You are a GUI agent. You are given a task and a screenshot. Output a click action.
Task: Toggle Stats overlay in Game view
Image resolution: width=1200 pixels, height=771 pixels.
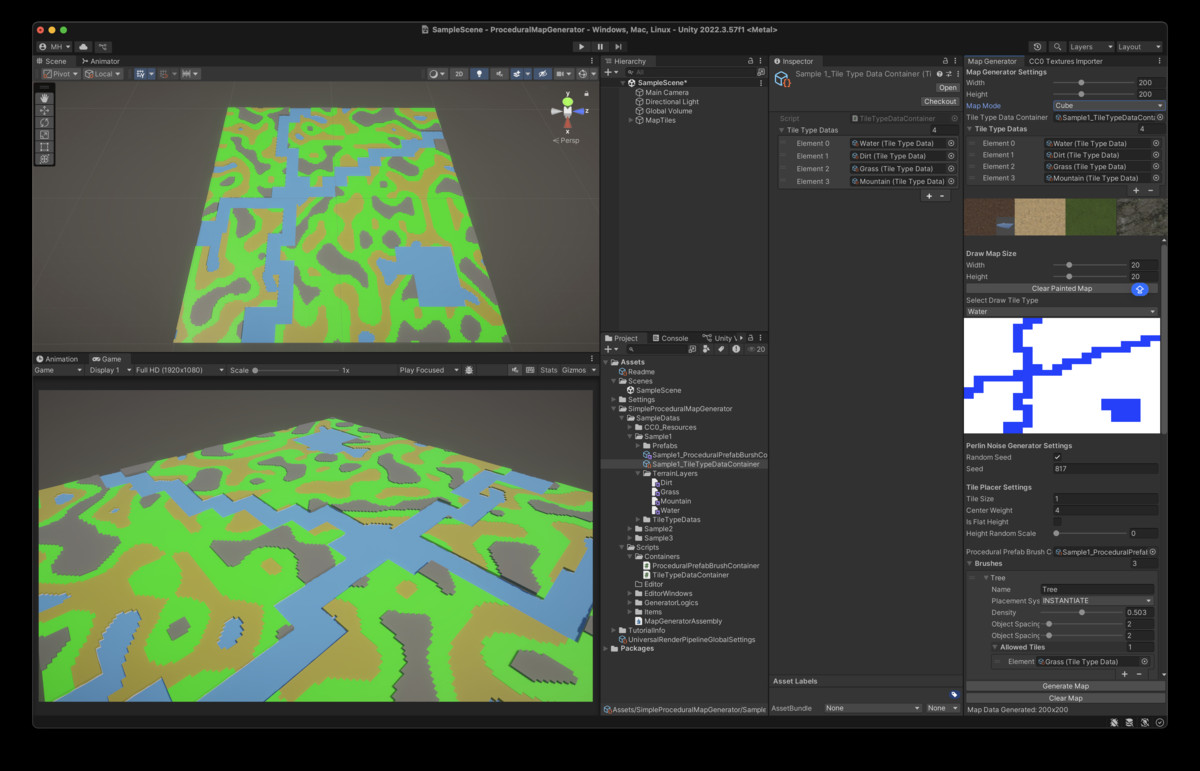click(x=549, y=370)
